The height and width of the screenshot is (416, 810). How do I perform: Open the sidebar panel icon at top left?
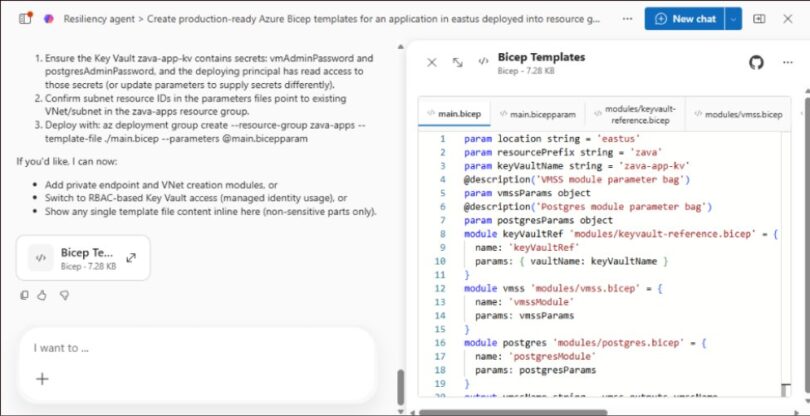25,19
